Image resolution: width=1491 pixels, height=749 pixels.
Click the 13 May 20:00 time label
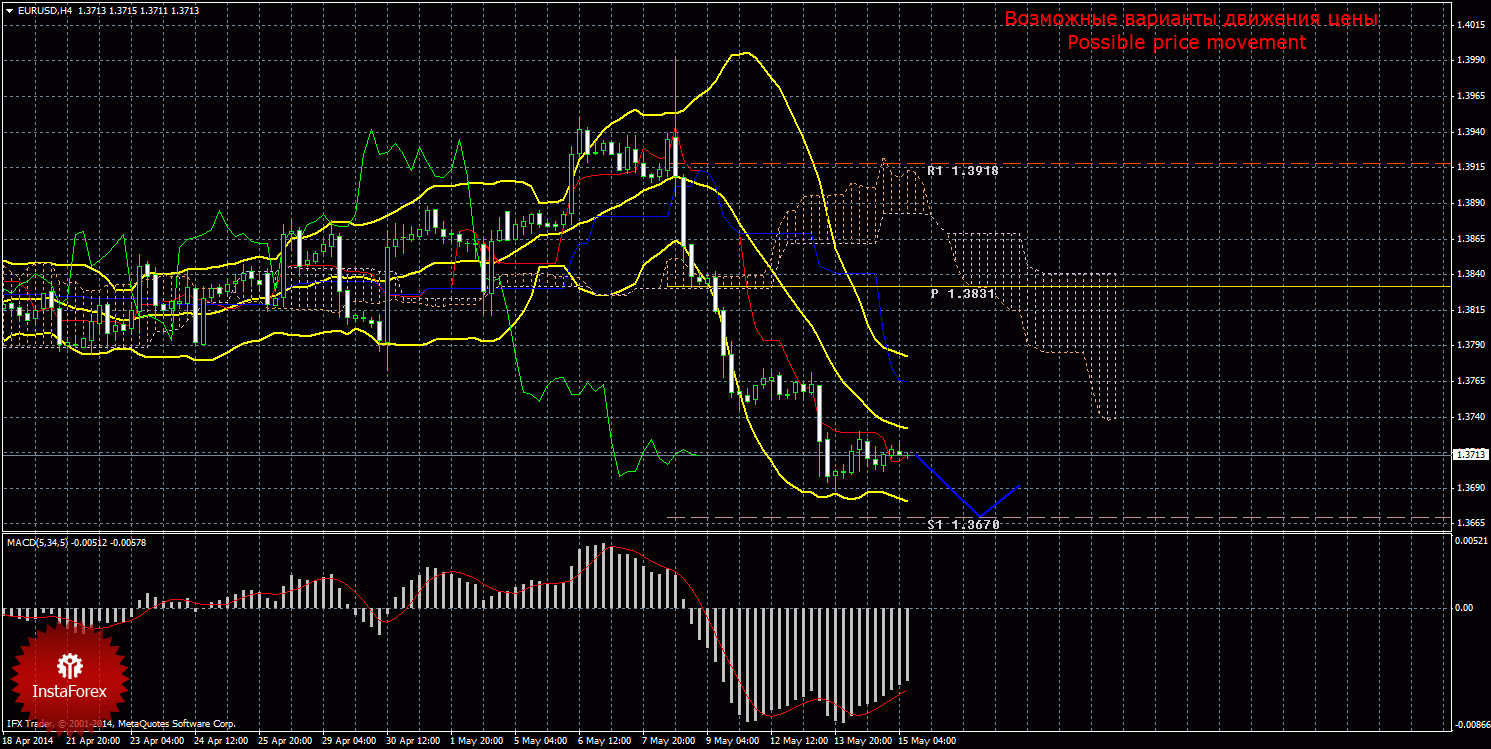(861, 741)
